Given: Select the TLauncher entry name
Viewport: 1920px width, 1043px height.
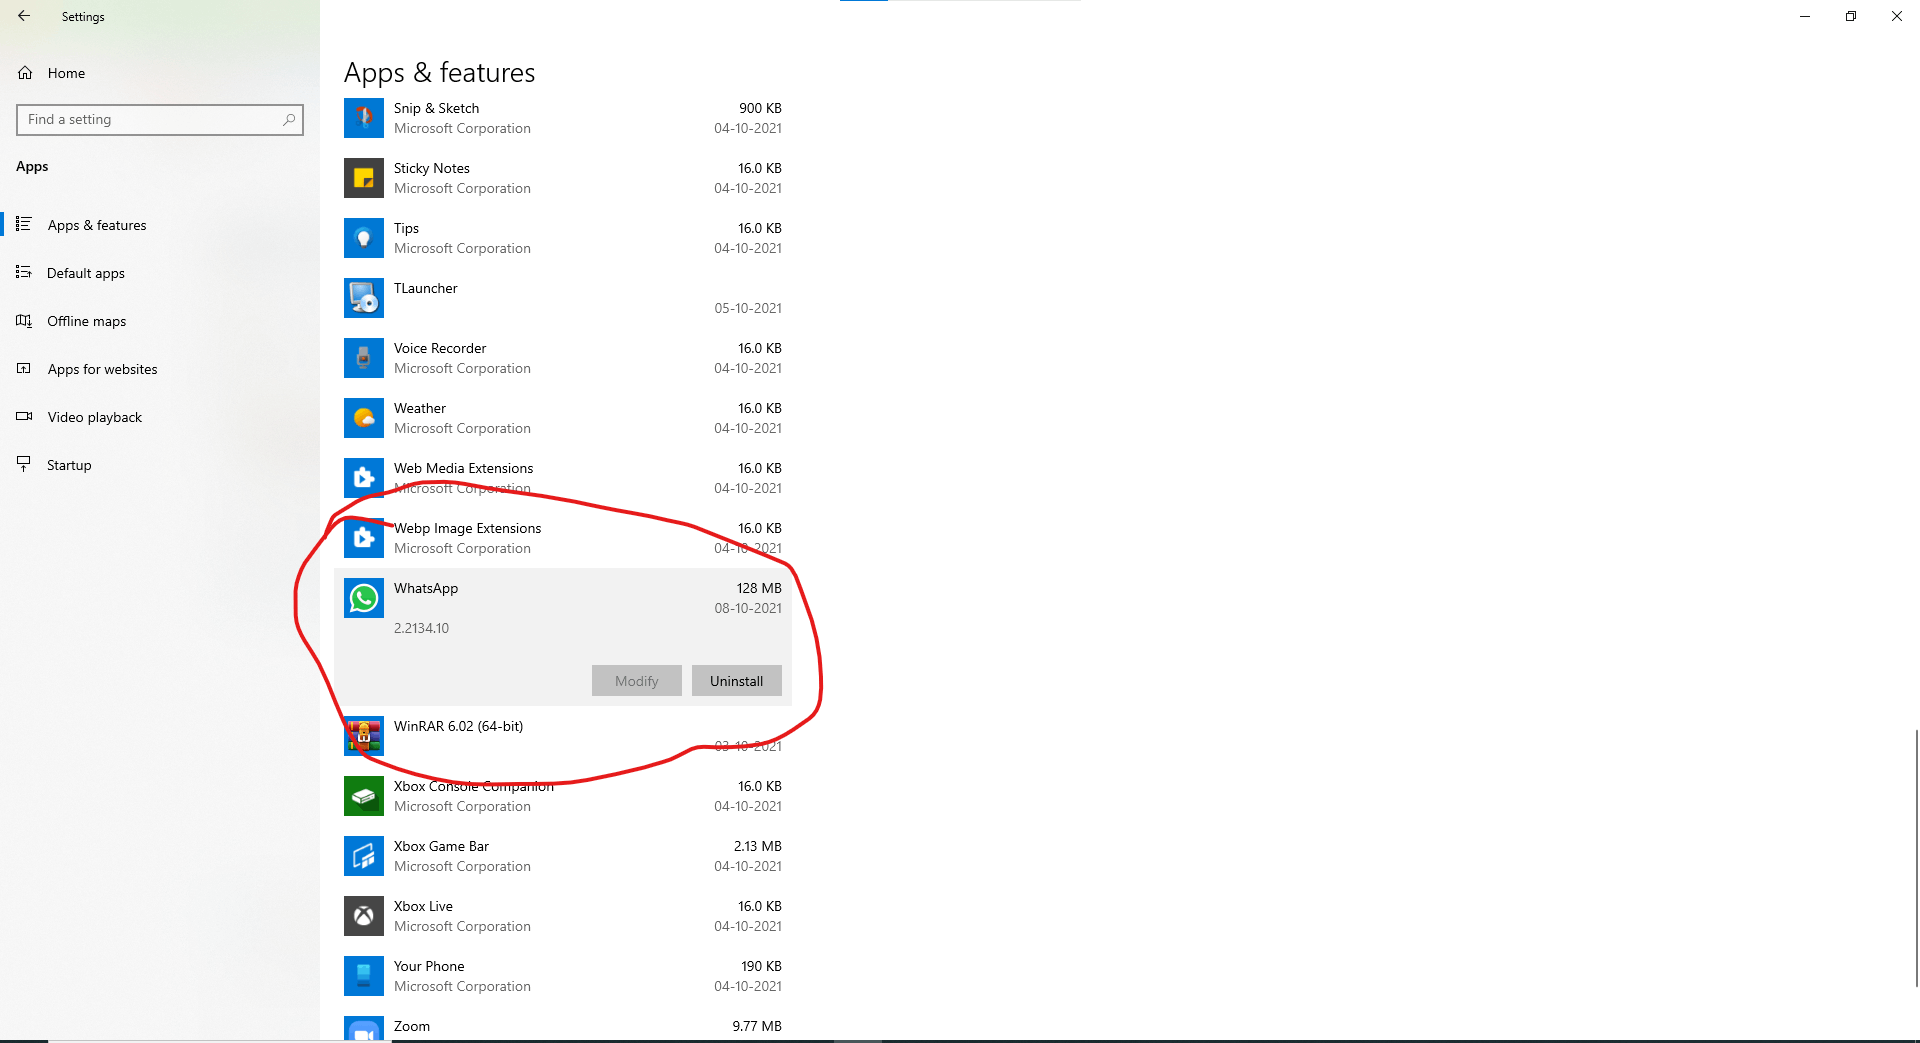Looking at the screenshot, I should click(426, 288).
